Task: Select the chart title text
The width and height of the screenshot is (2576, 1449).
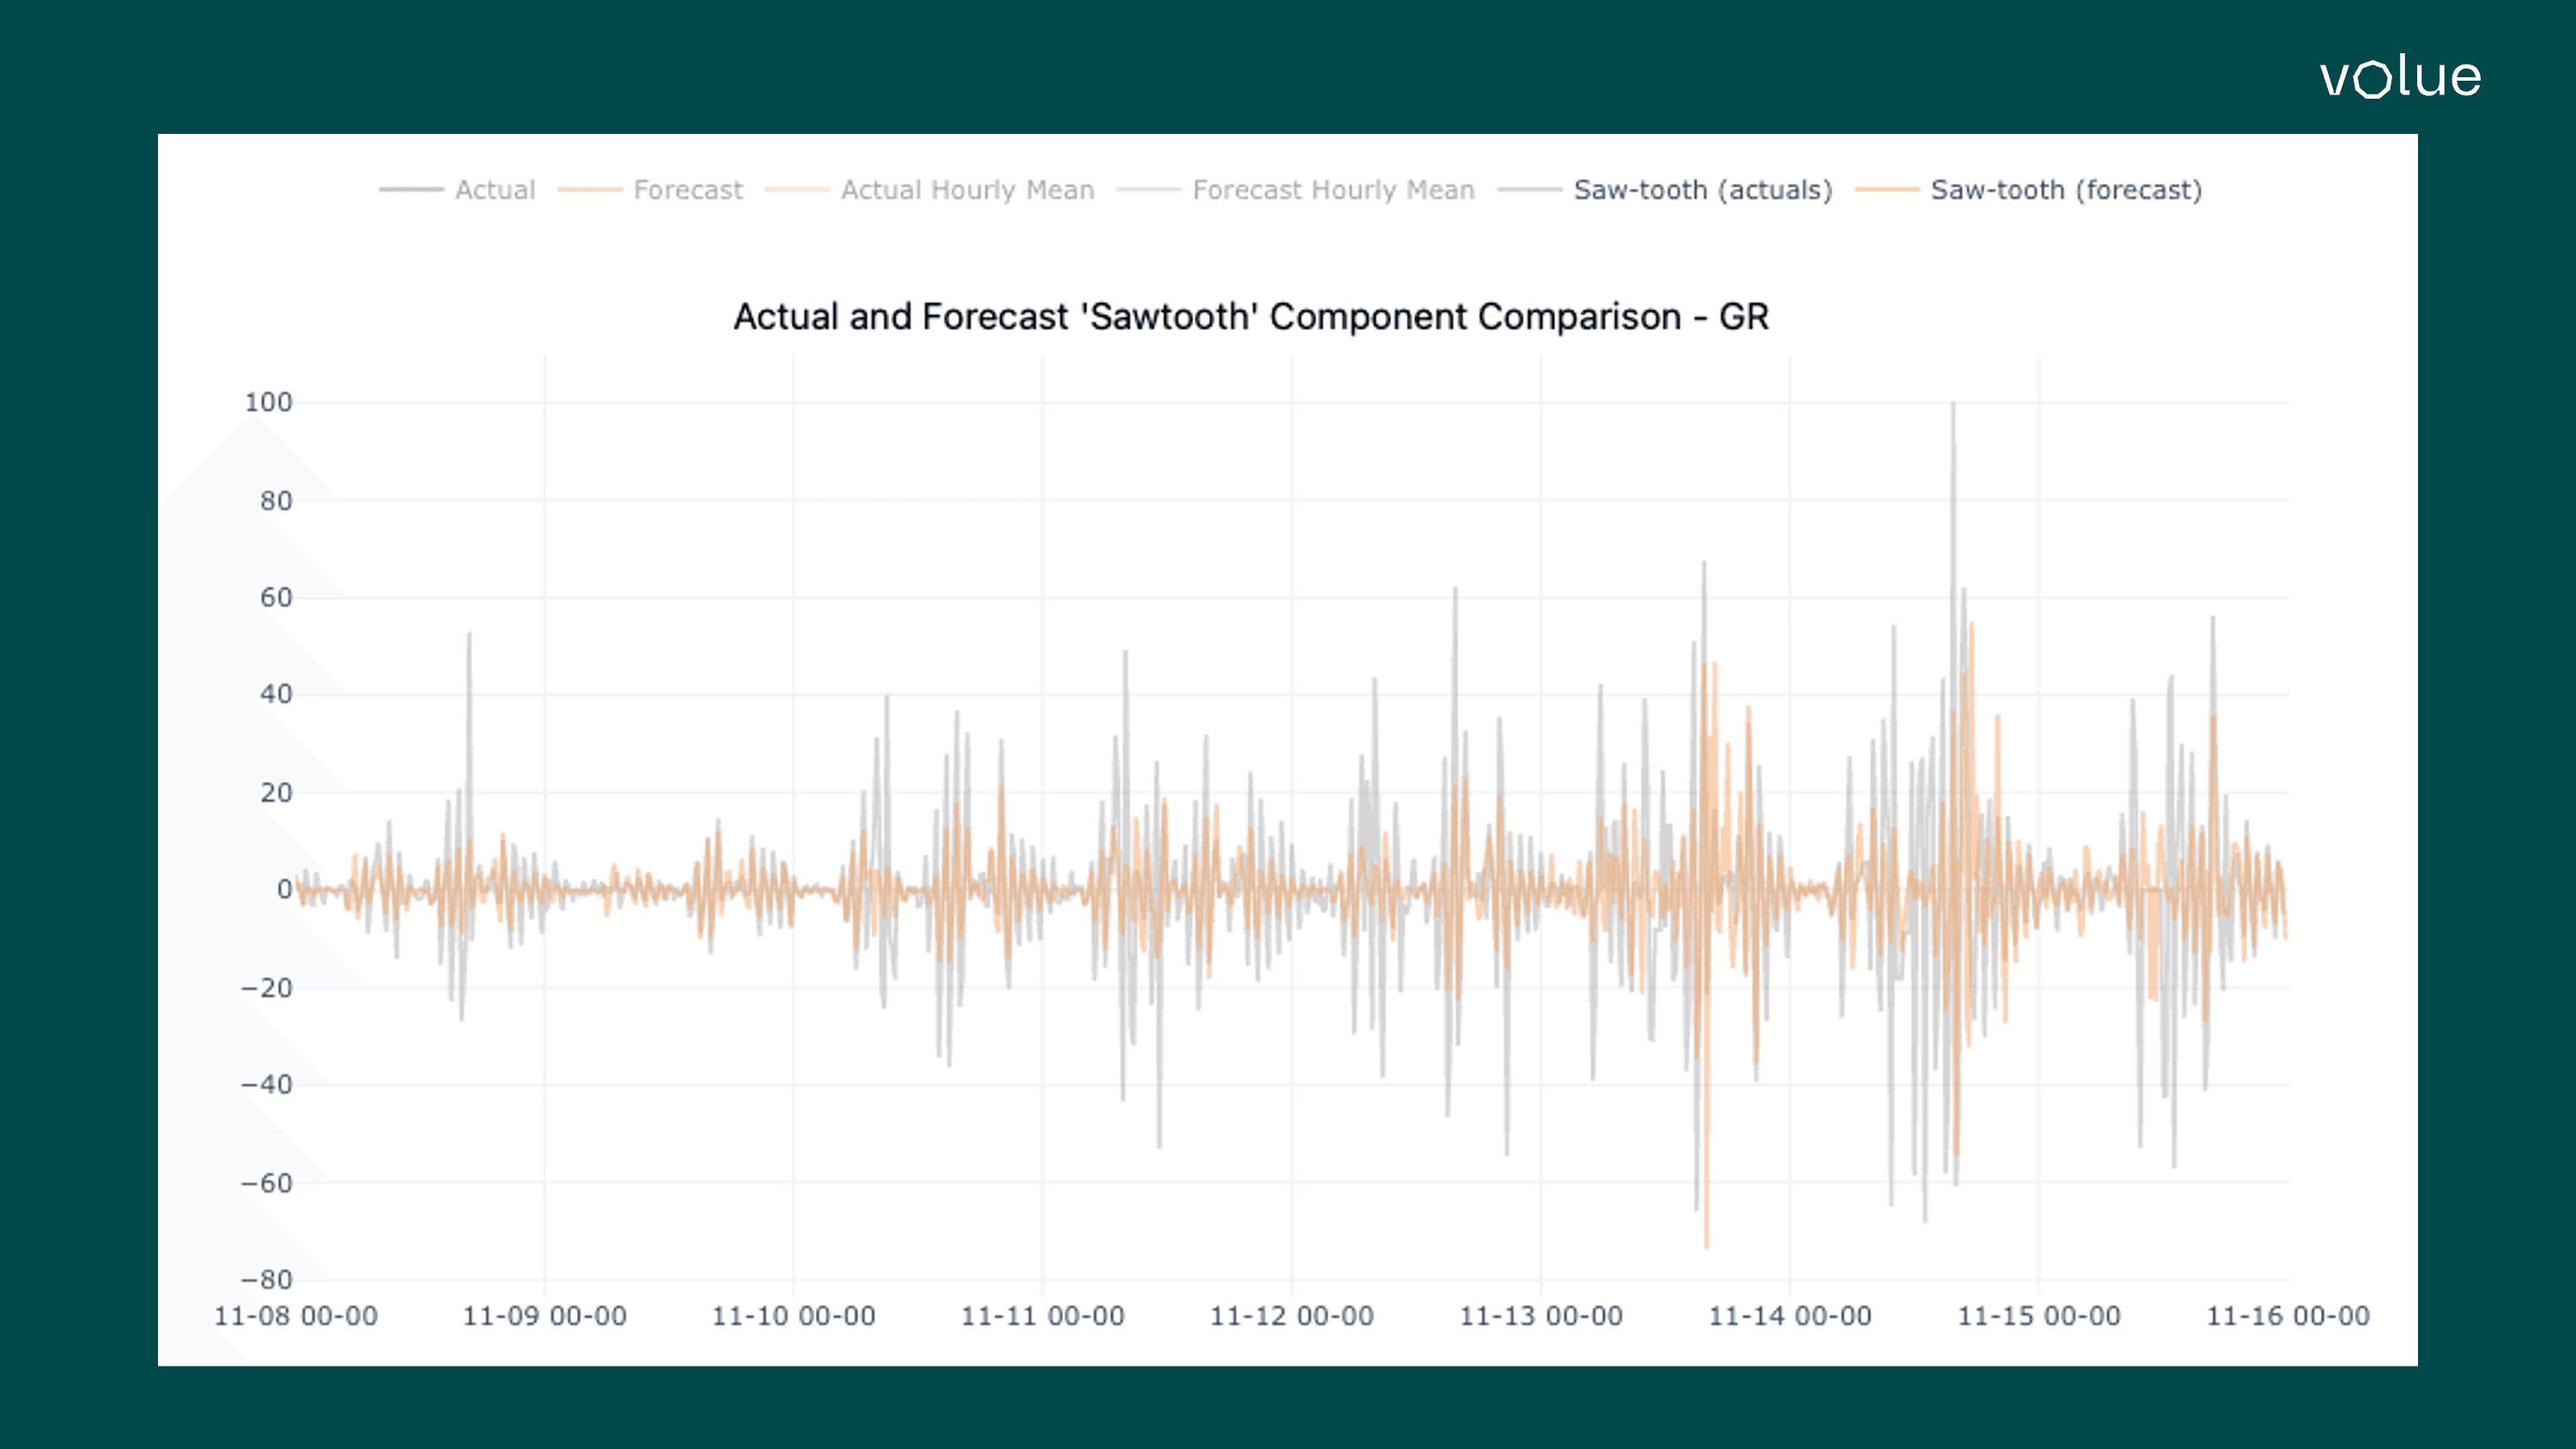Action: click(1250, 317)
